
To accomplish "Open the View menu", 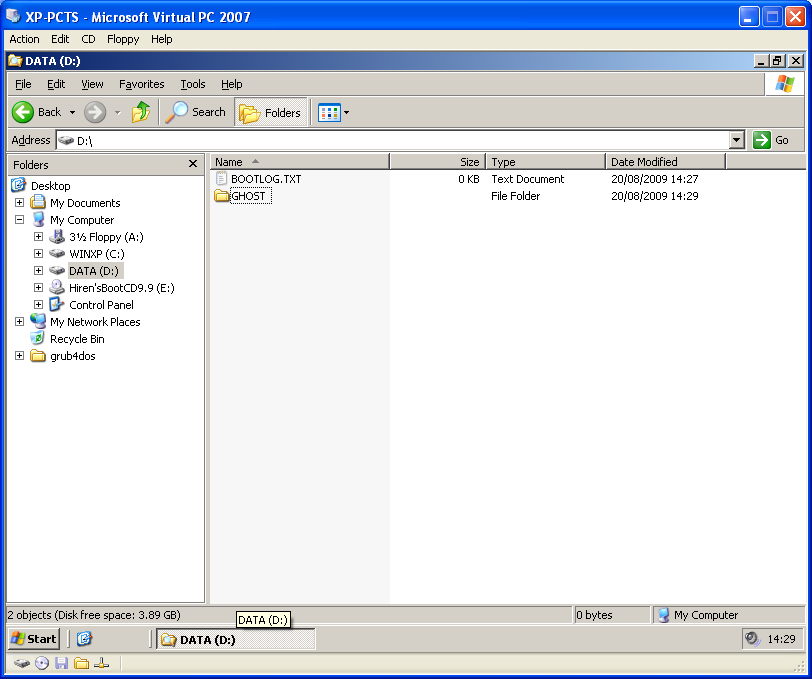I will pos(92,84).
